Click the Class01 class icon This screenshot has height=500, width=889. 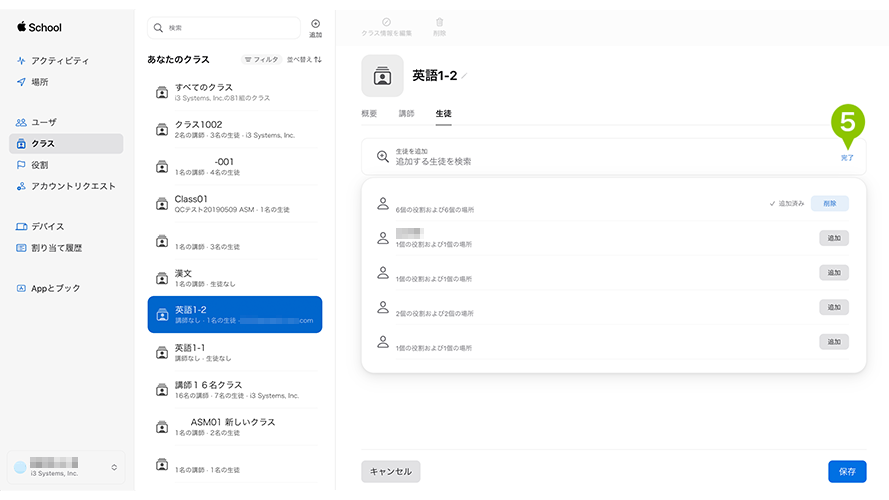pyautogui.click(x=162, y=204)
